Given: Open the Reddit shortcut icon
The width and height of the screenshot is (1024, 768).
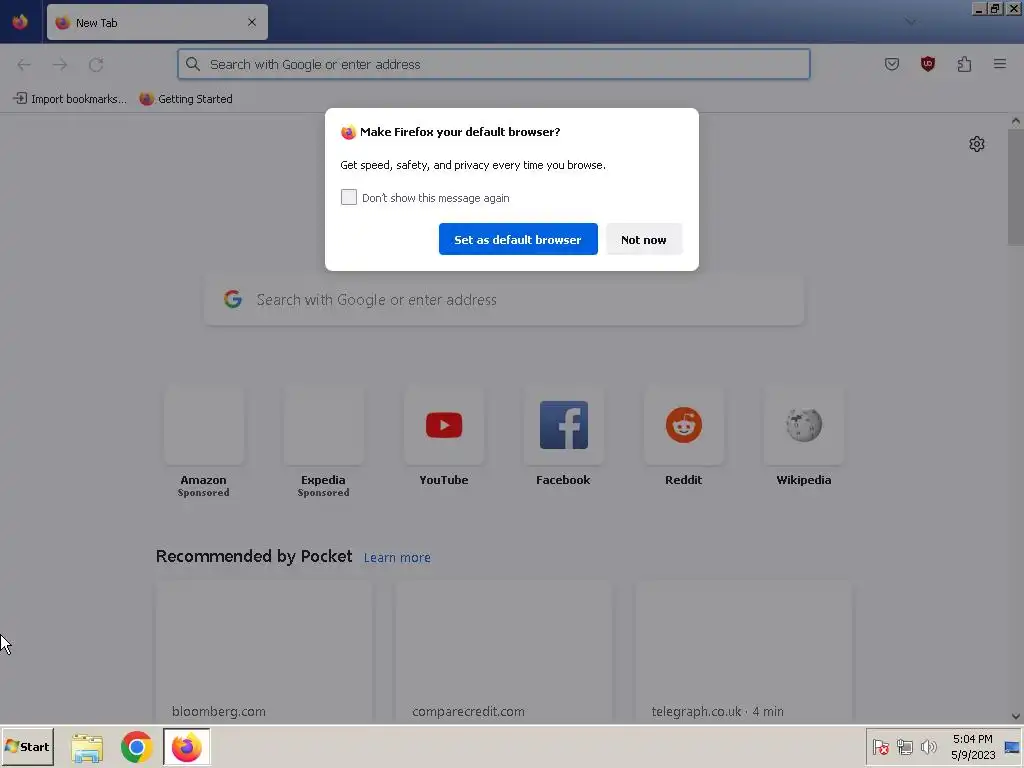Looking at the screenshot, I should 684,425.
